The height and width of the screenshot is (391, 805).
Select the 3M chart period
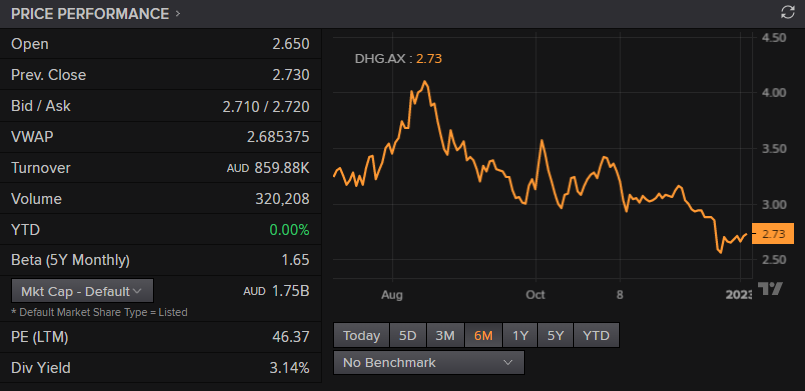tap(445, 336)
